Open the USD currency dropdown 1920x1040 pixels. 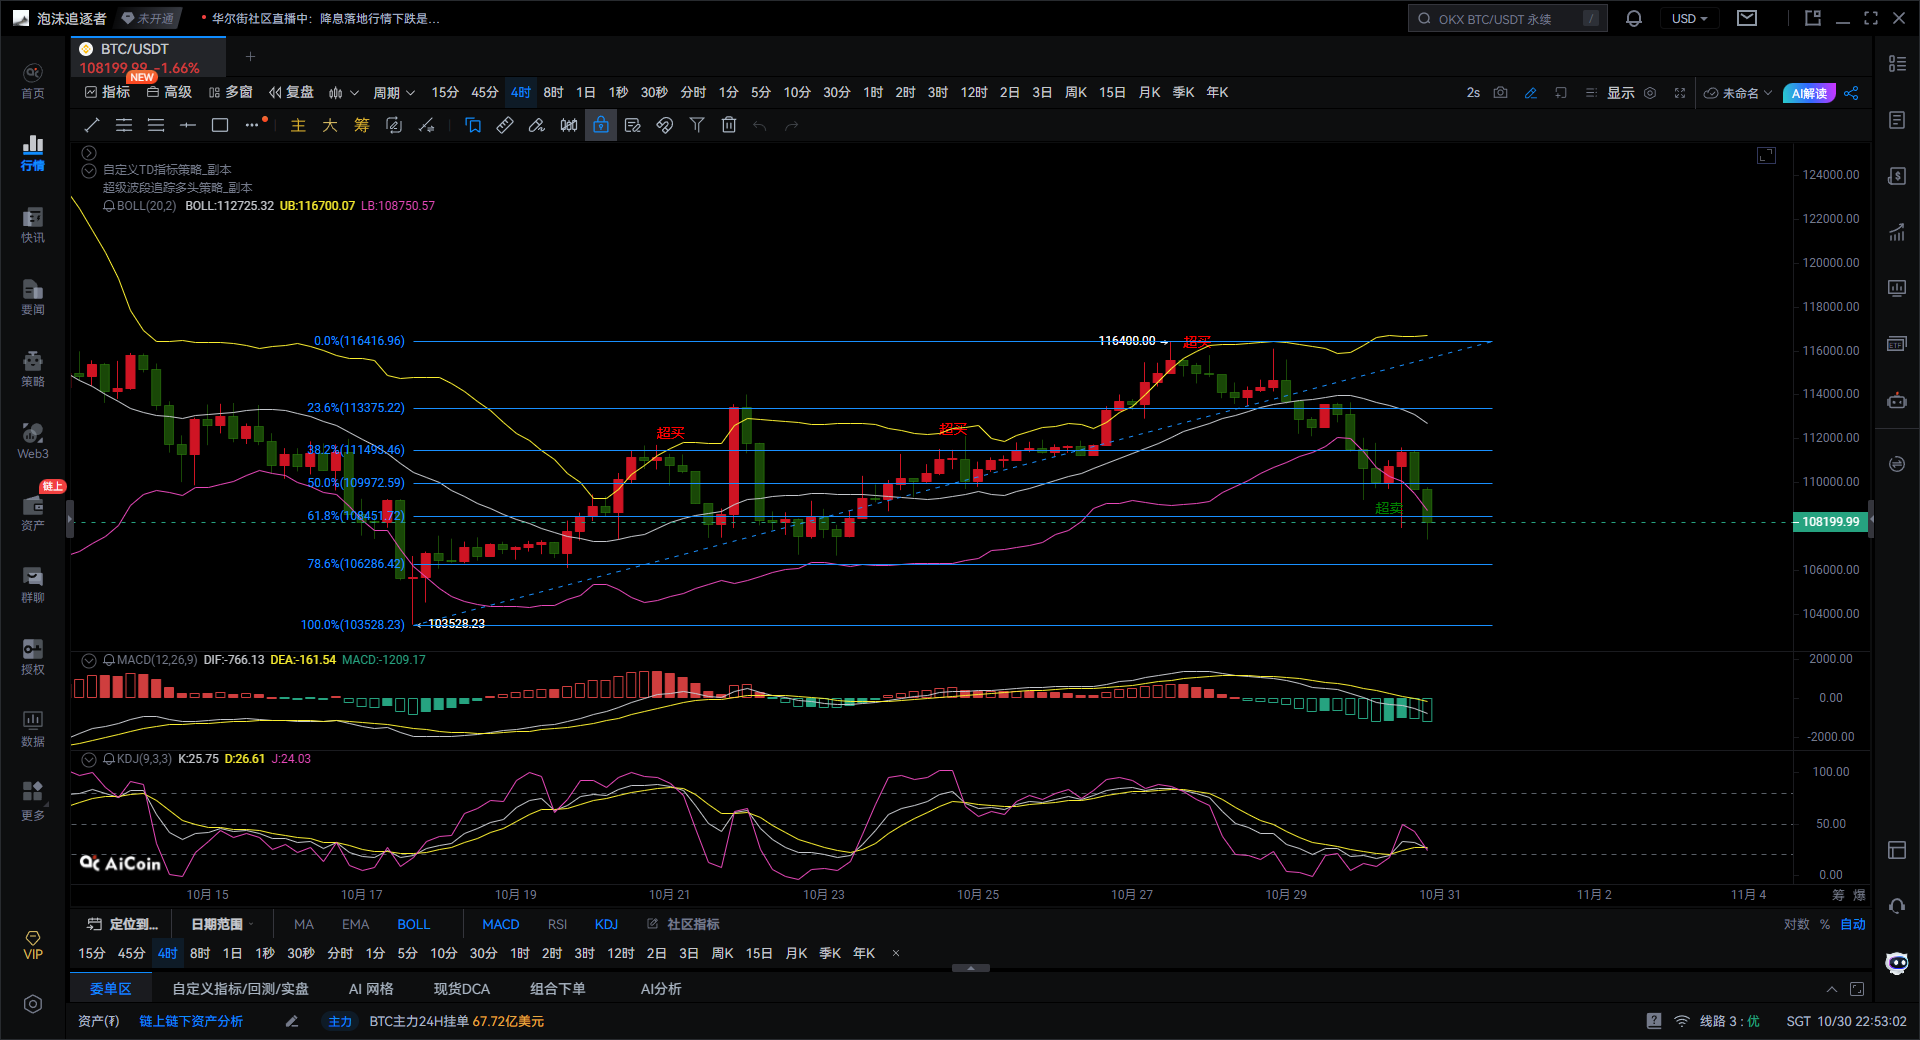(x=1689, y=19)
